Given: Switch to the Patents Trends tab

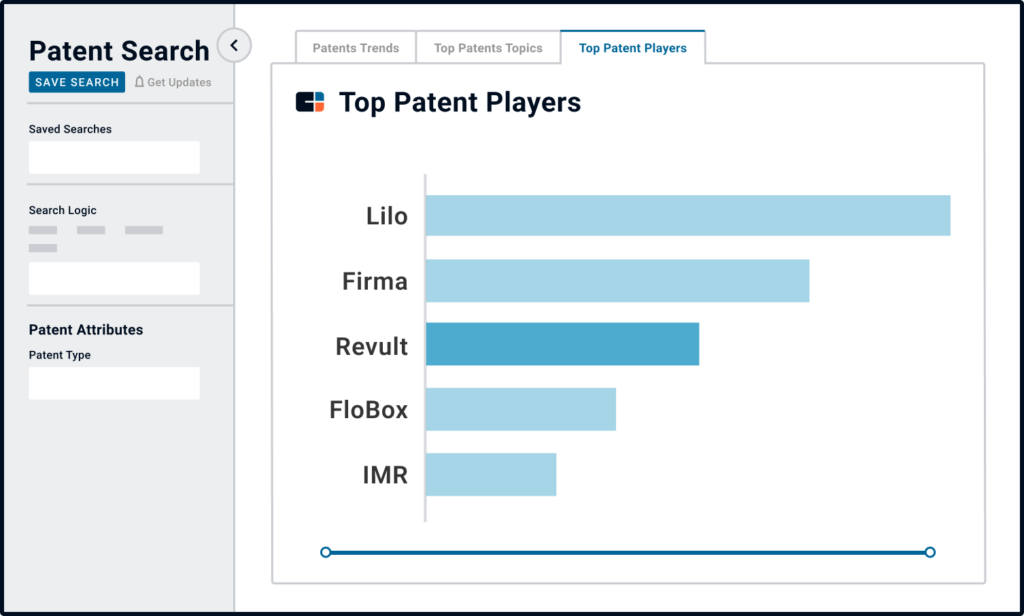Looking at the screenshot, I should tap(355, 48).
